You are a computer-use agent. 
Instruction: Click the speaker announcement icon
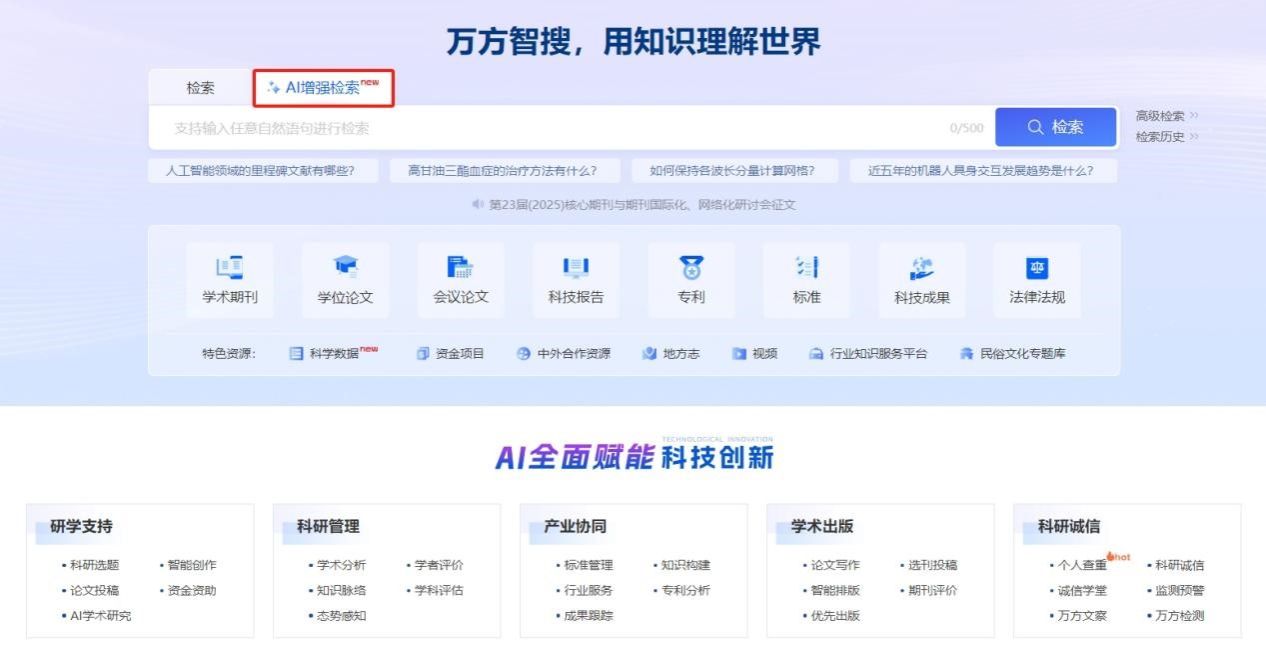(x=478, y=205)
